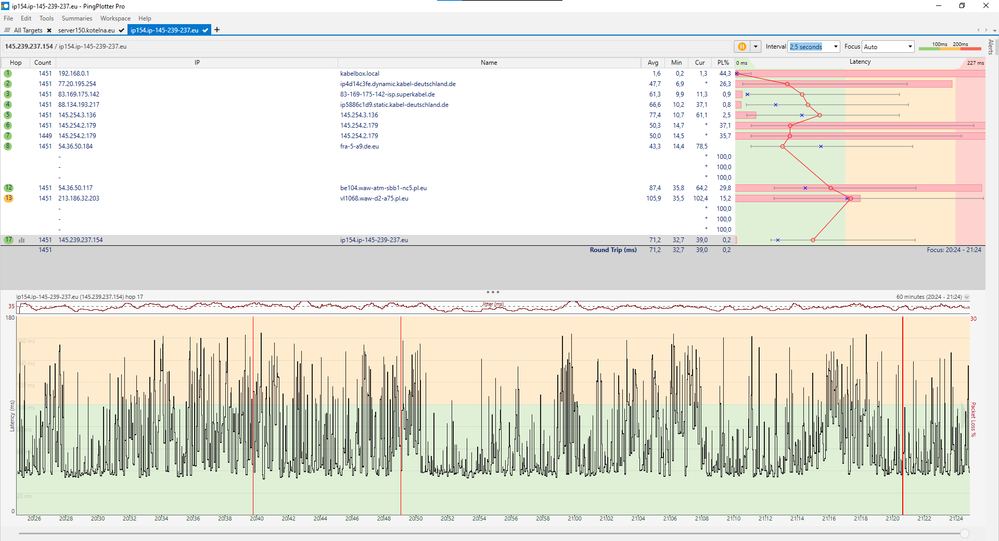999x541 pixels.
Task: Click the 100ms 200ms latency color scale
Action: point(949,46)
